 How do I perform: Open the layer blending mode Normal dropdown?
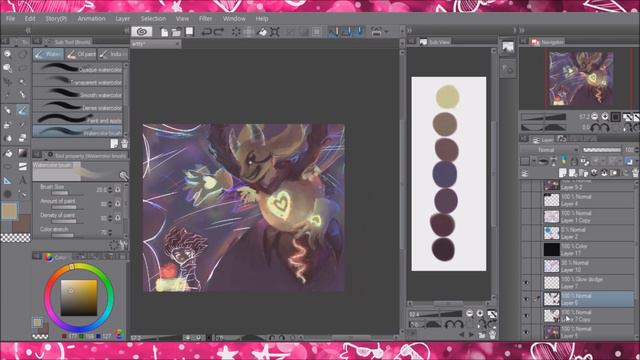click(x=550, y=150)
